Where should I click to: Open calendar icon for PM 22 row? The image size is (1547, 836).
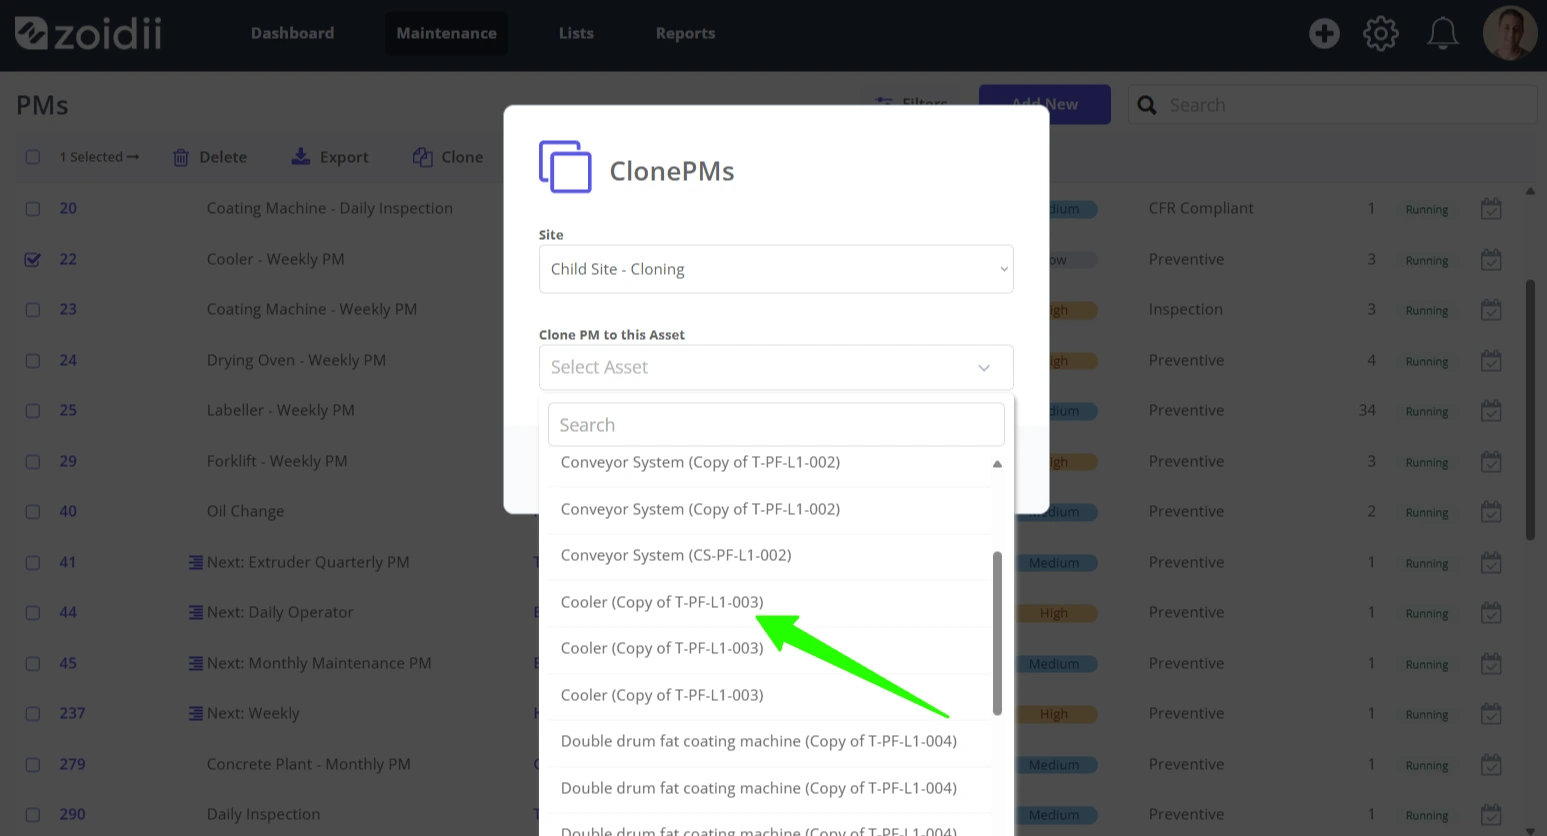[x=1491, y=259]
